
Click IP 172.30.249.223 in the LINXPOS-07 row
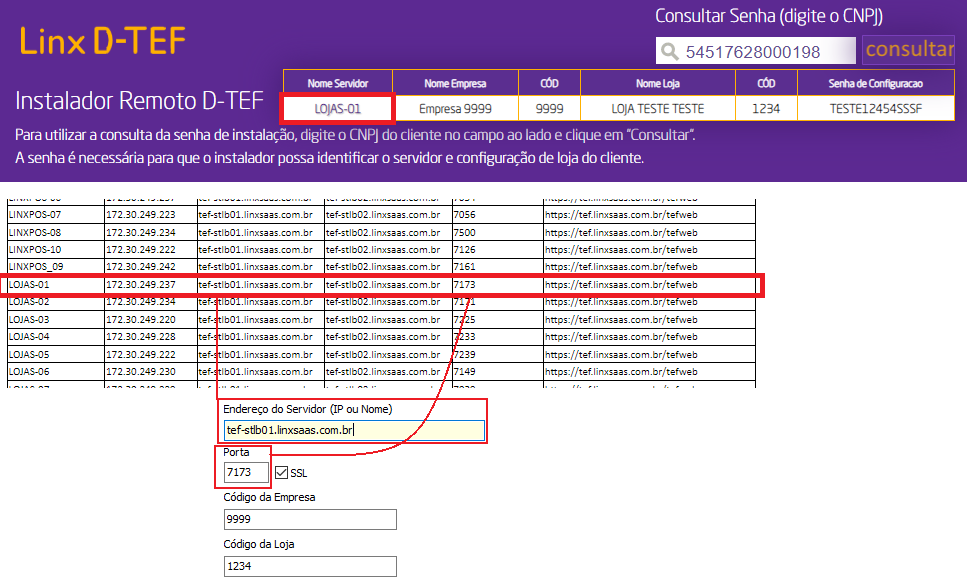[141, 215]
